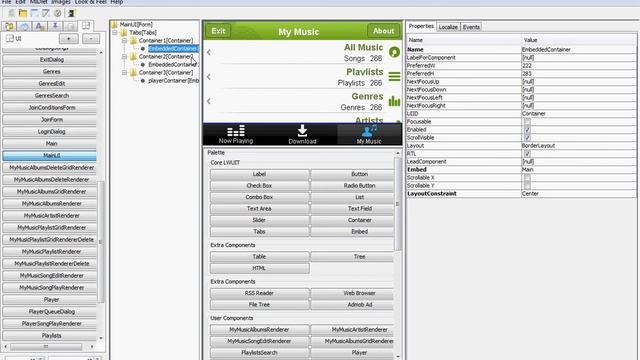The image size is (640, 360).
Task: Open the side tab with pin arrow icon
Action: click(55, 27)
